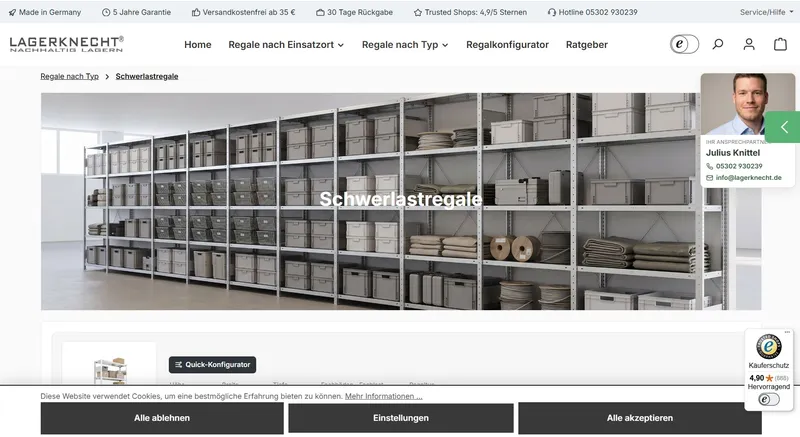
Task: Open cookie Einstellungen
Action: coord(401,418)
